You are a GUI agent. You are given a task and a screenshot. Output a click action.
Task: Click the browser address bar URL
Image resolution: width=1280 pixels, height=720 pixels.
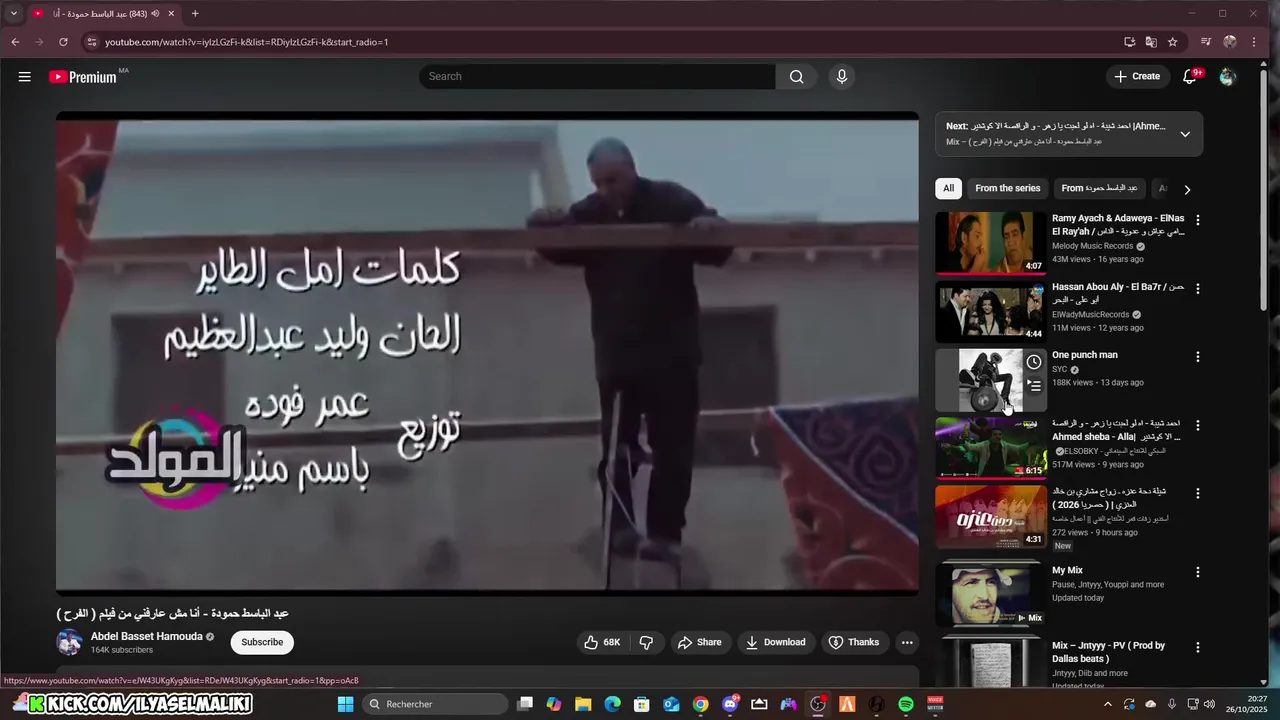[247, 42]
